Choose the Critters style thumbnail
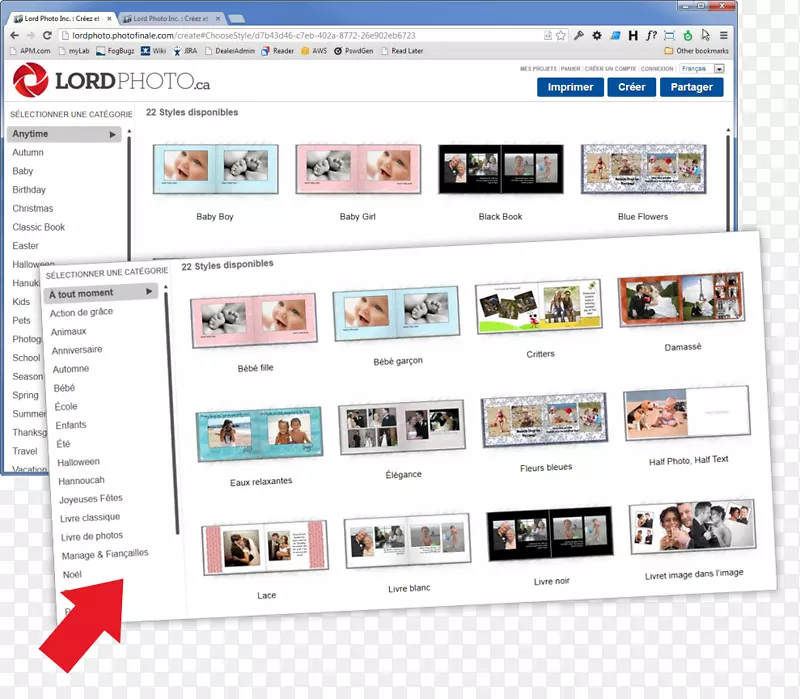Image resolution: width=800 pixels, height=699 pixels. pyautogui.click(x=539, y=306)
